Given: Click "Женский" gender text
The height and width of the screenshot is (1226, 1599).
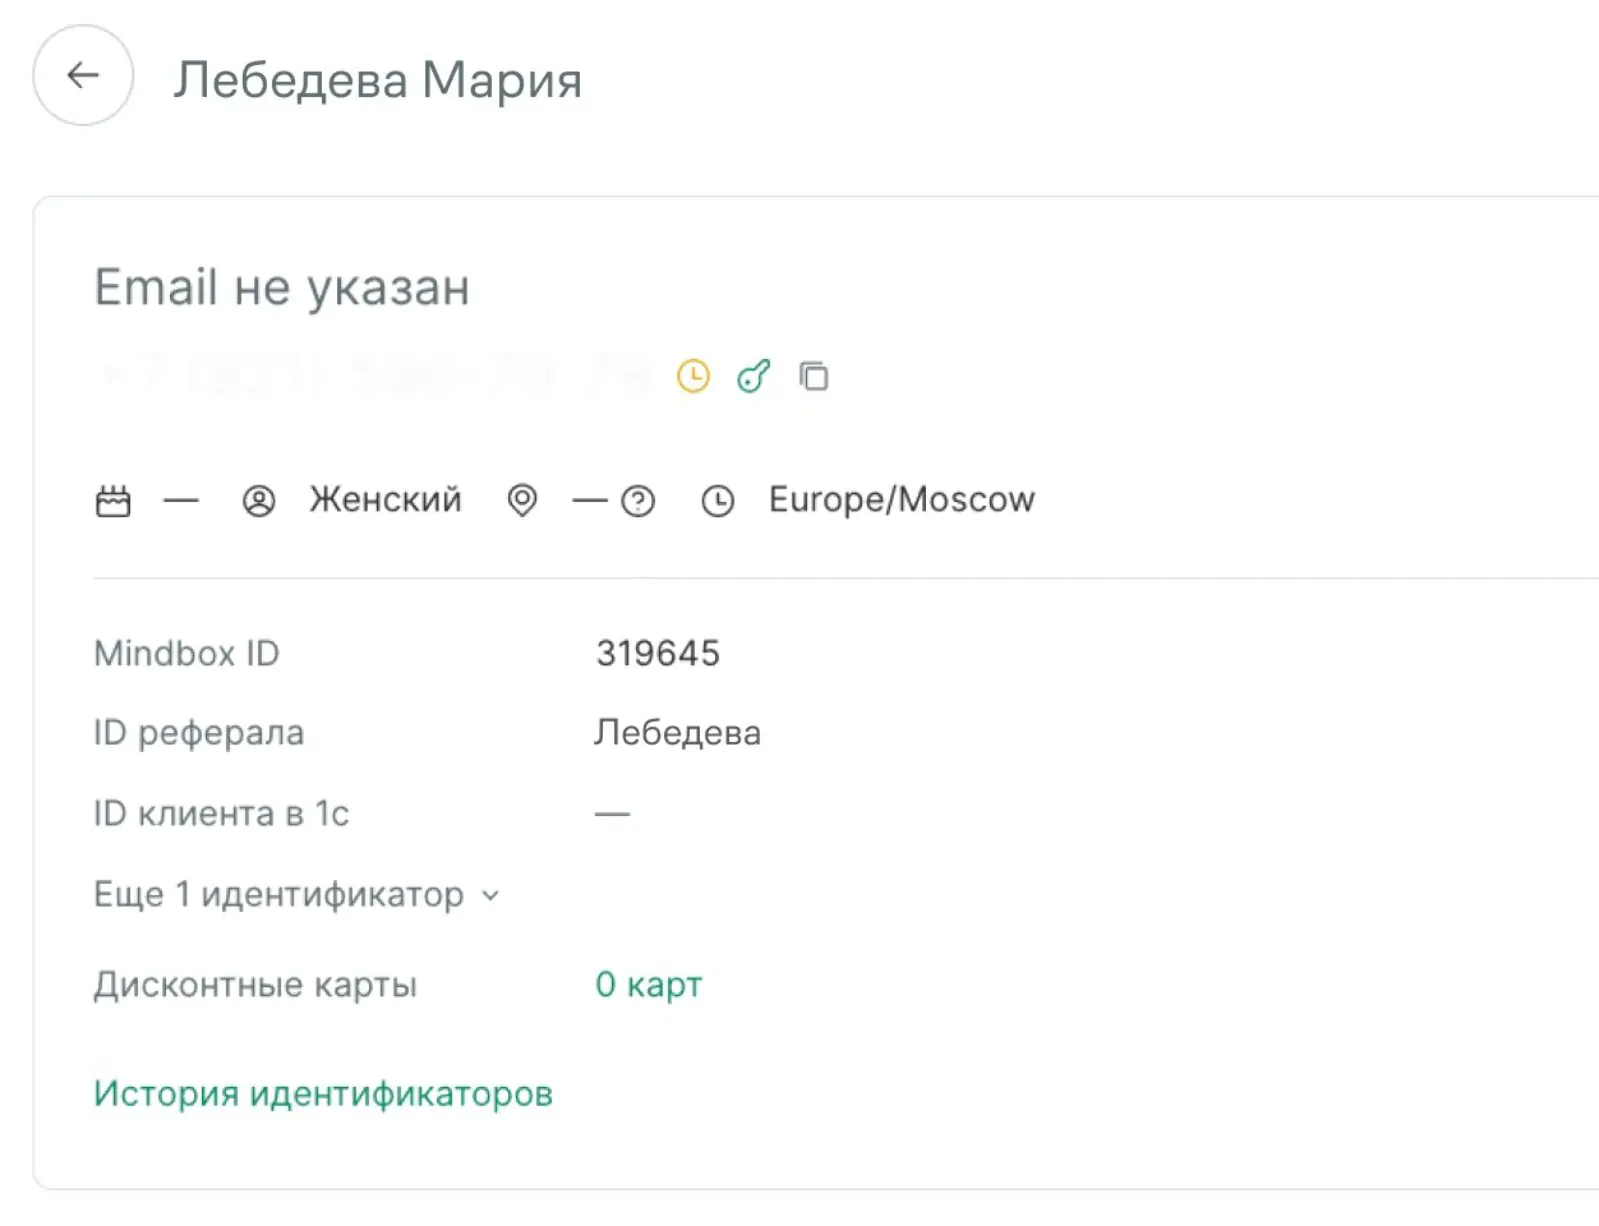Looking at the screenshot, I should (386, 499).
